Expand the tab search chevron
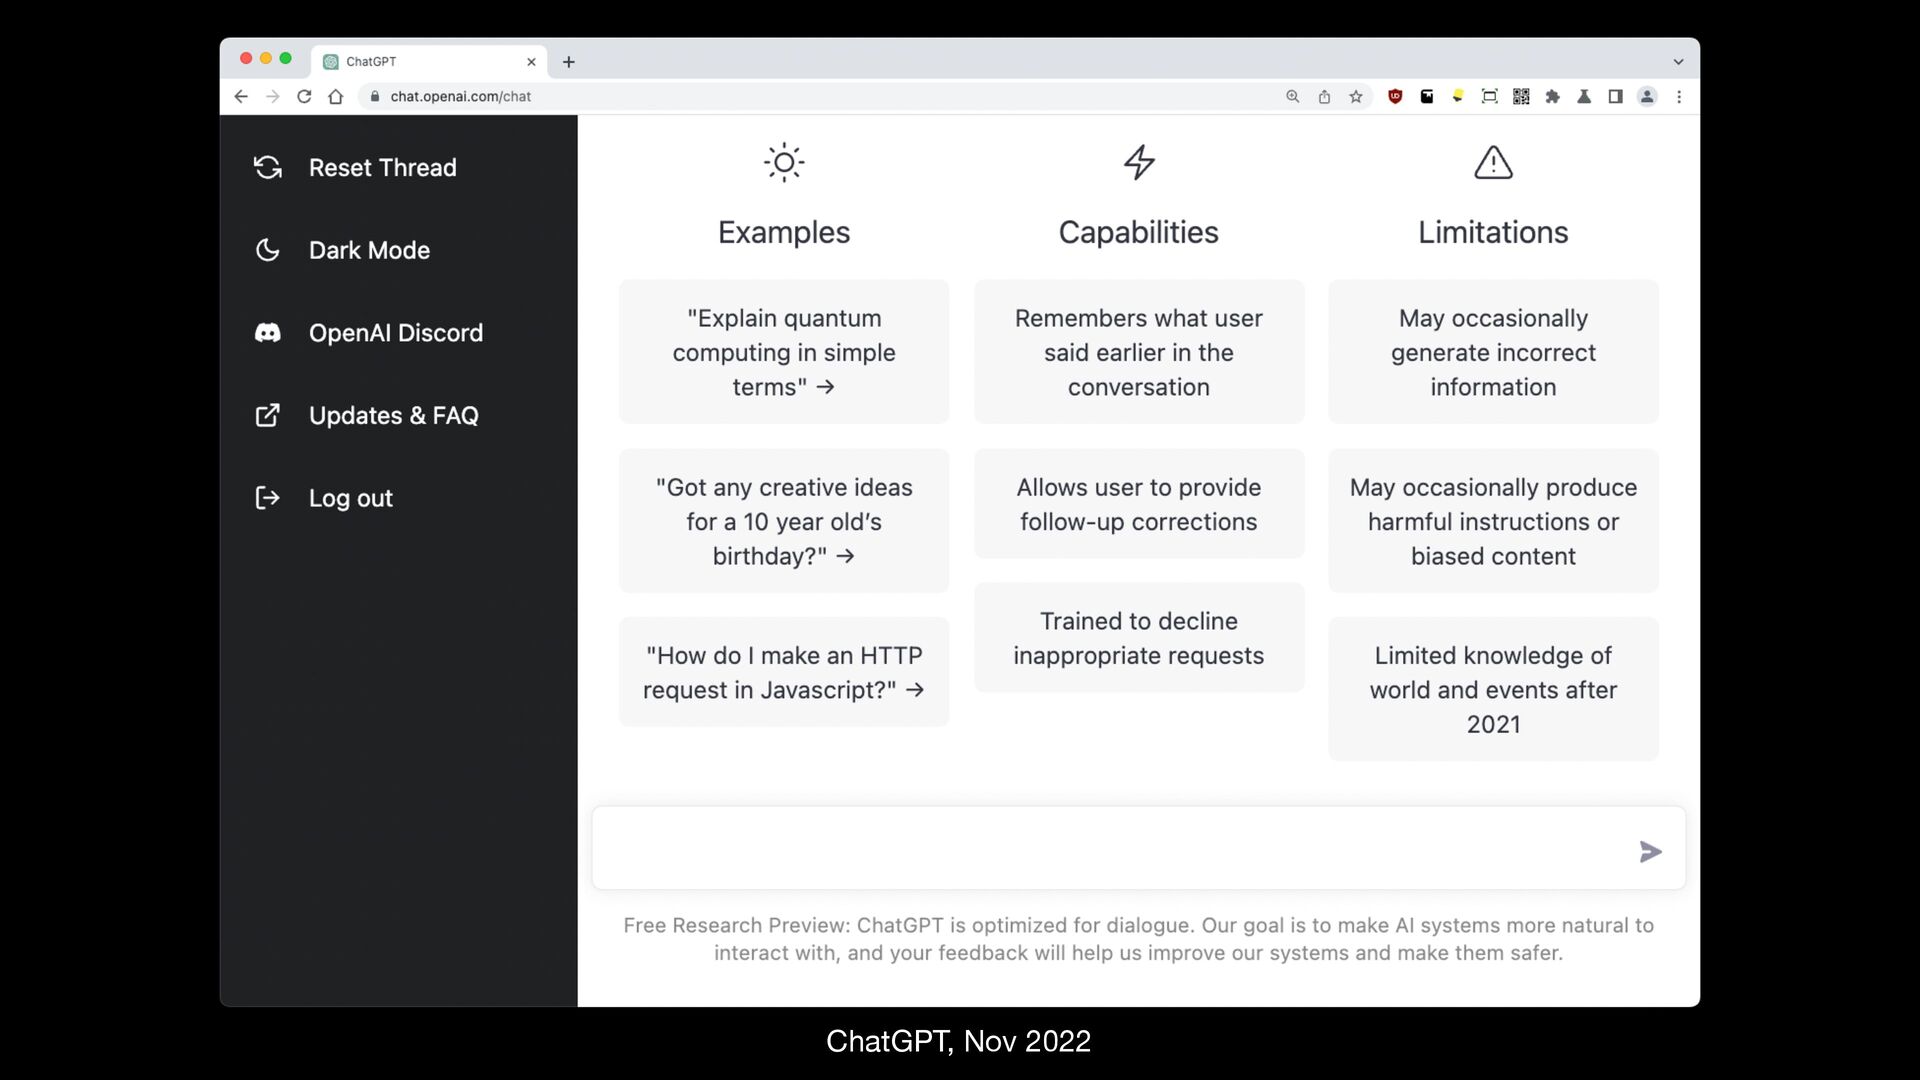This screenshot has width=1920, height=1080. 1678,62
